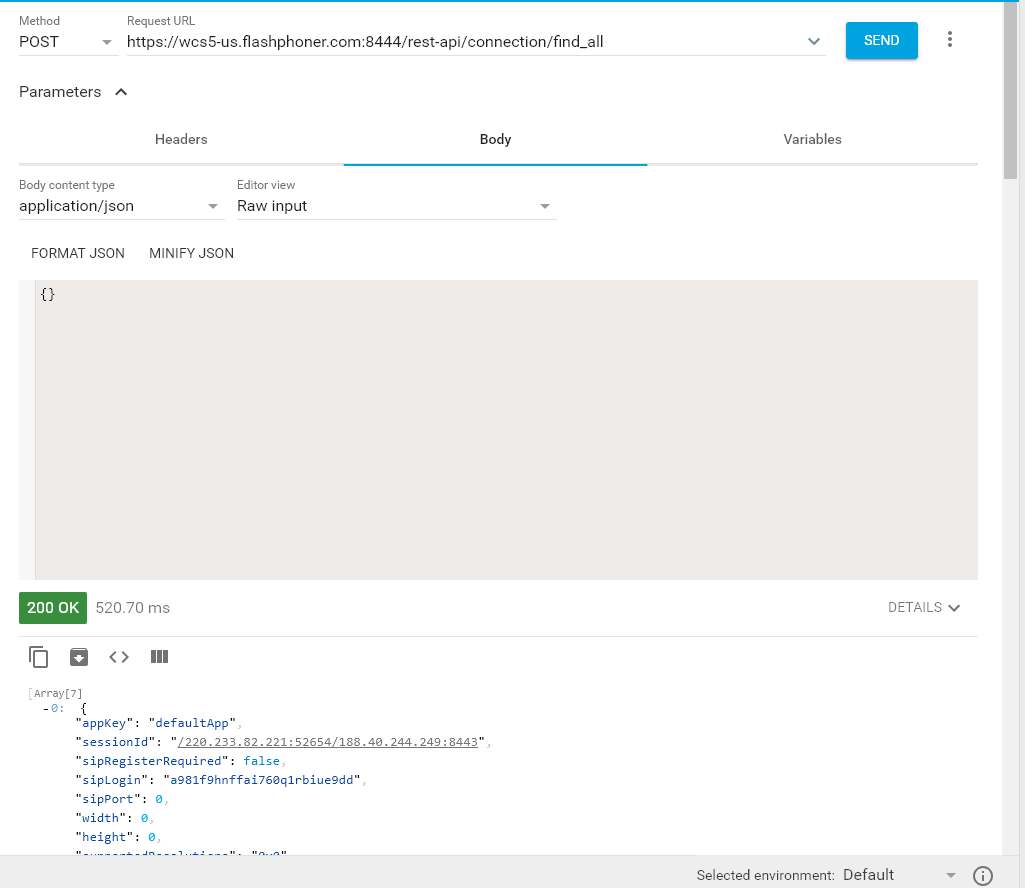Switch to the Variables tab
Screen dimensions: 1025x888
click(x=812, y=140)
